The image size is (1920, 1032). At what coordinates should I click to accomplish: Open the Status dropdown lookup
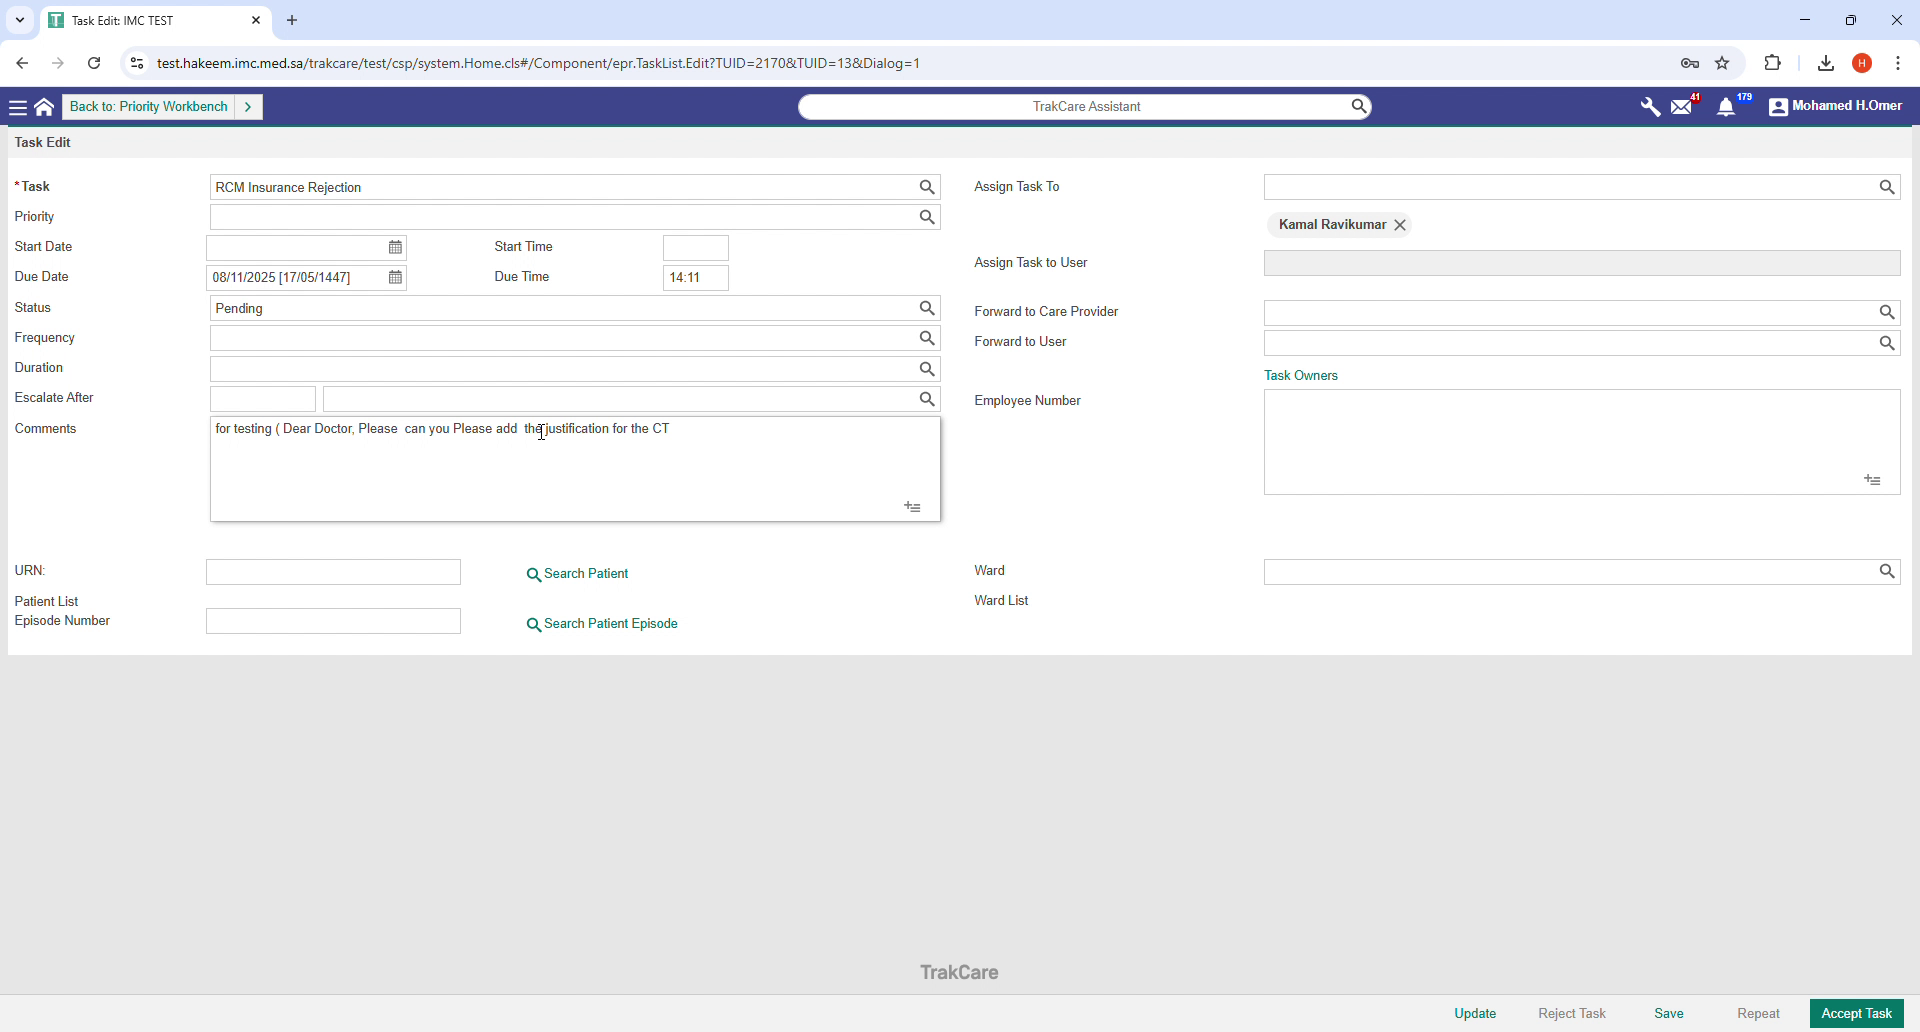point(926,308)
